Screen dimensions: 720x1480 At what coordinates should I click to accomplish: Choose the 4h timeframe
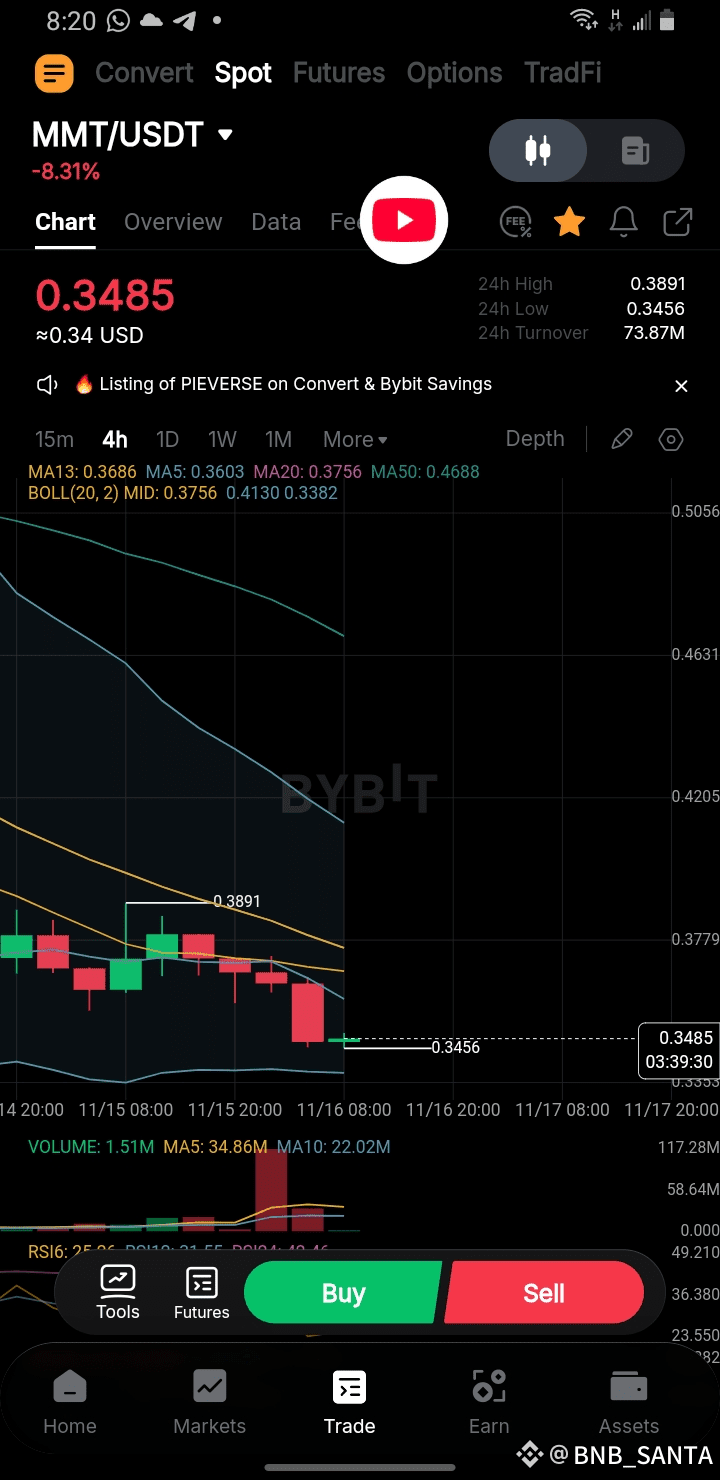point(115,439)
